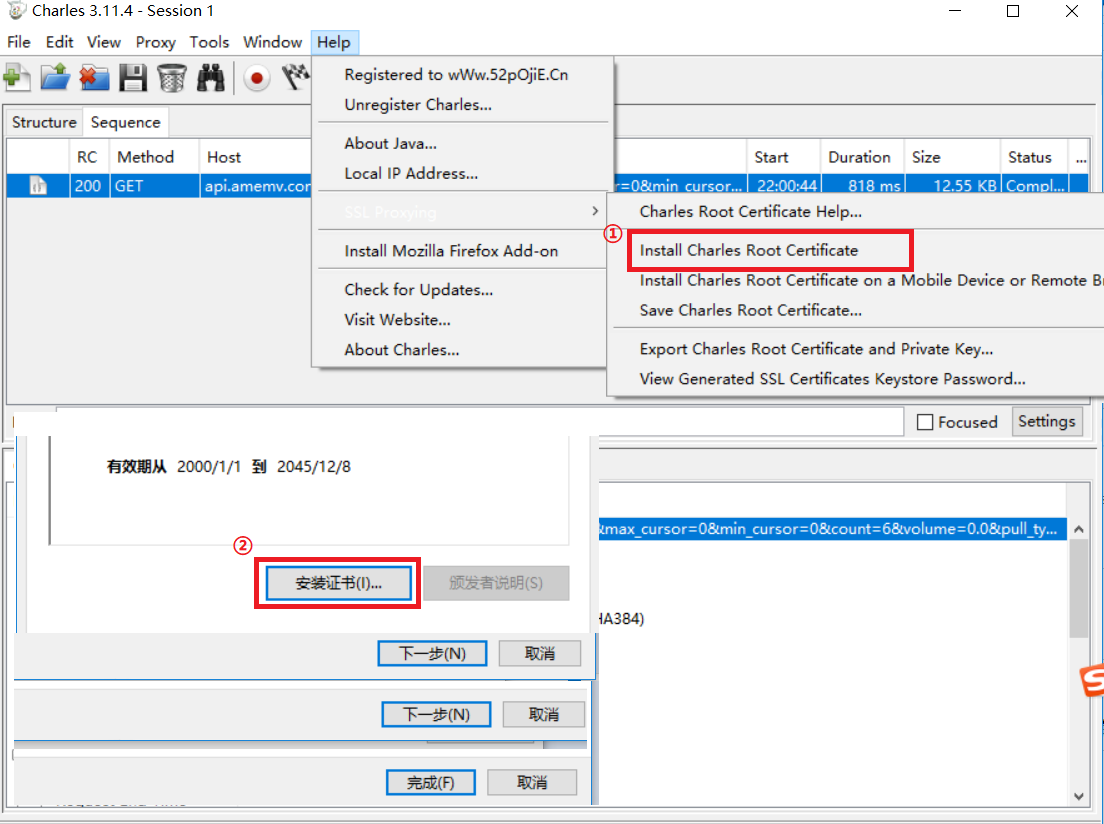Screen dimensions: 1104x824
Task: Click the 12.55 KB size cell
Action: [954, 186]
